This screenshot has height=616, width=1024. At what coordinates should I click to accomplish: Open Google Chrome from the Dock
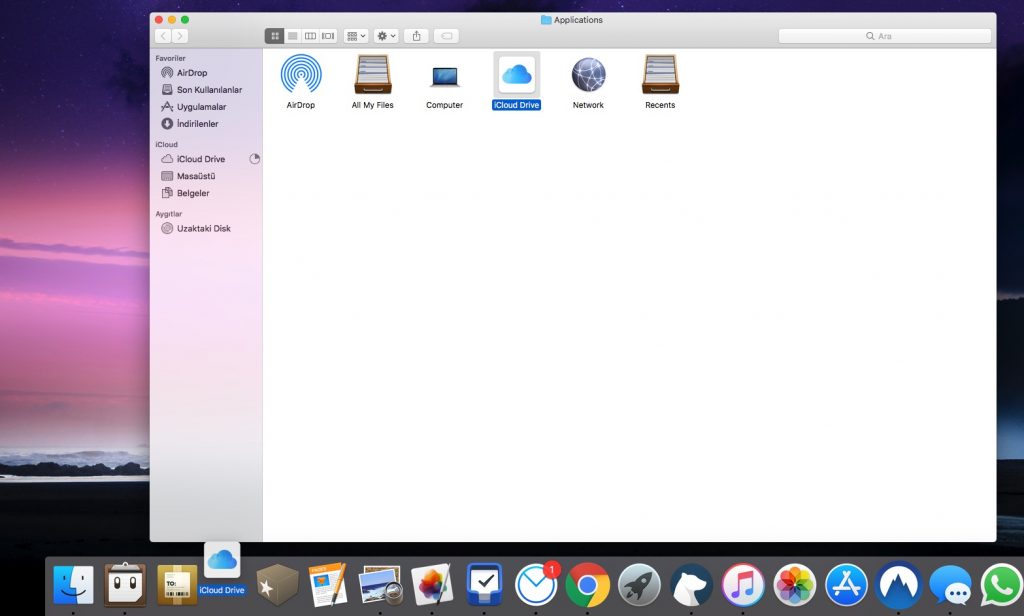tap(587, 585)
